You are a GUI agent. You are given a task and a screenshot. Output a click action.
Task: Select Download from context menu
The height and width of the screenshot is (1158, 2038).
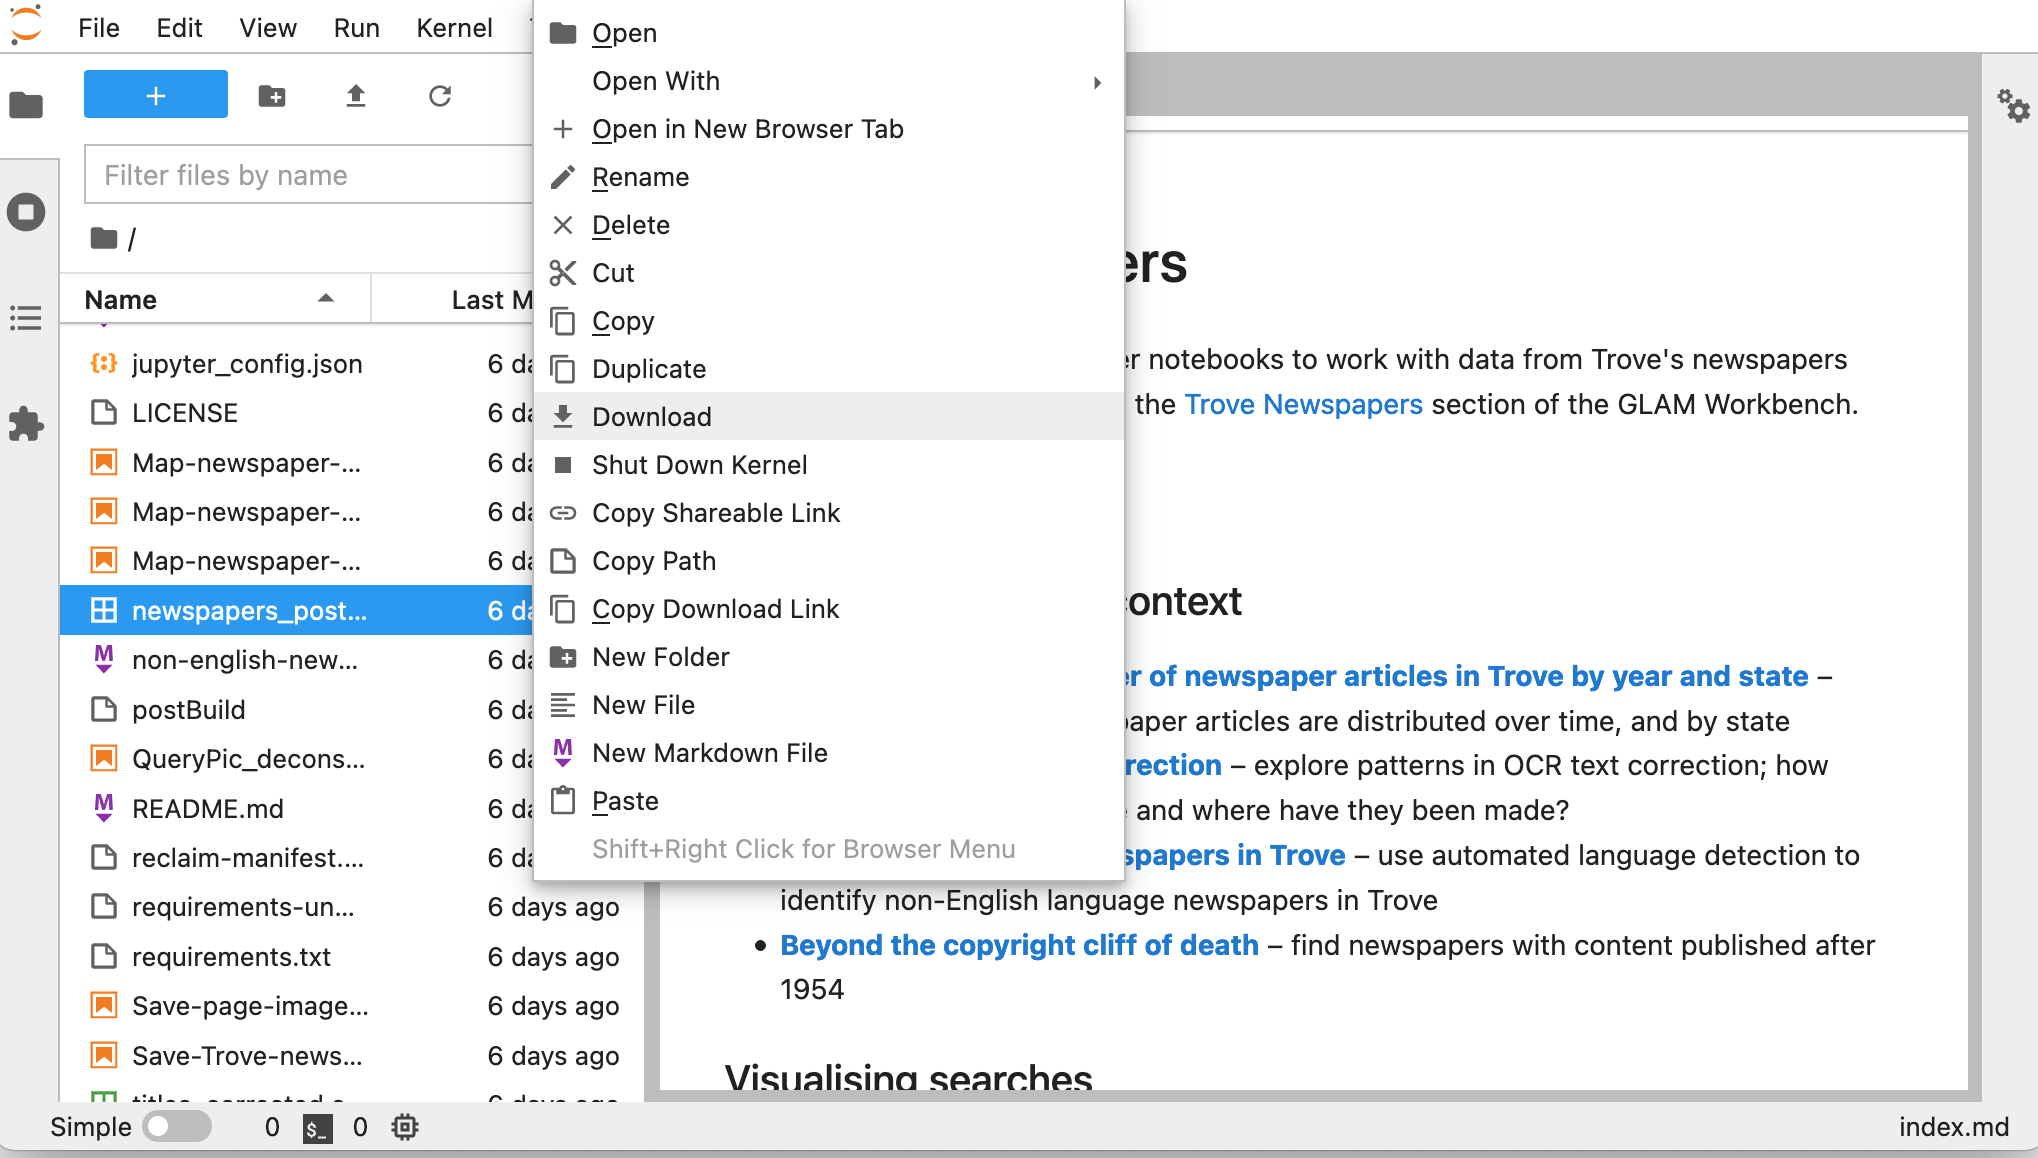coord(651,416)
